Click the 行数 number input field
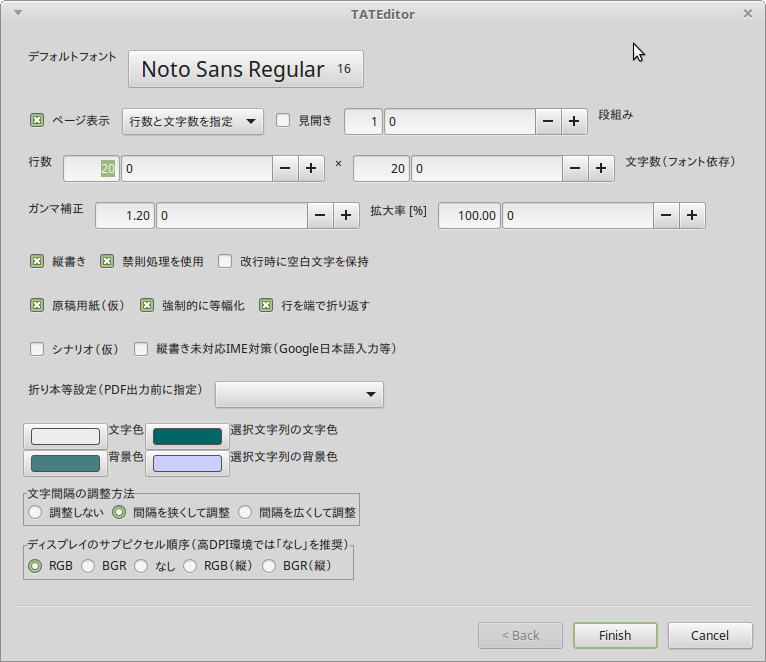Screen dimensions: 766x662 pyautogui.click(x=92, y=169)
